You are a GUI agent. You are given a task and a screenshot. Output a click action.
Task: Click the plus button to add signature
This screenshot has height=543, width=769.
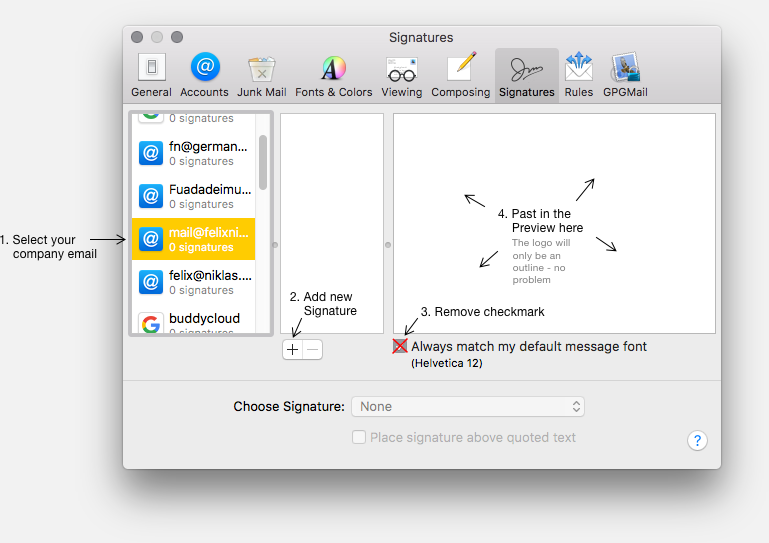[292, 350]
